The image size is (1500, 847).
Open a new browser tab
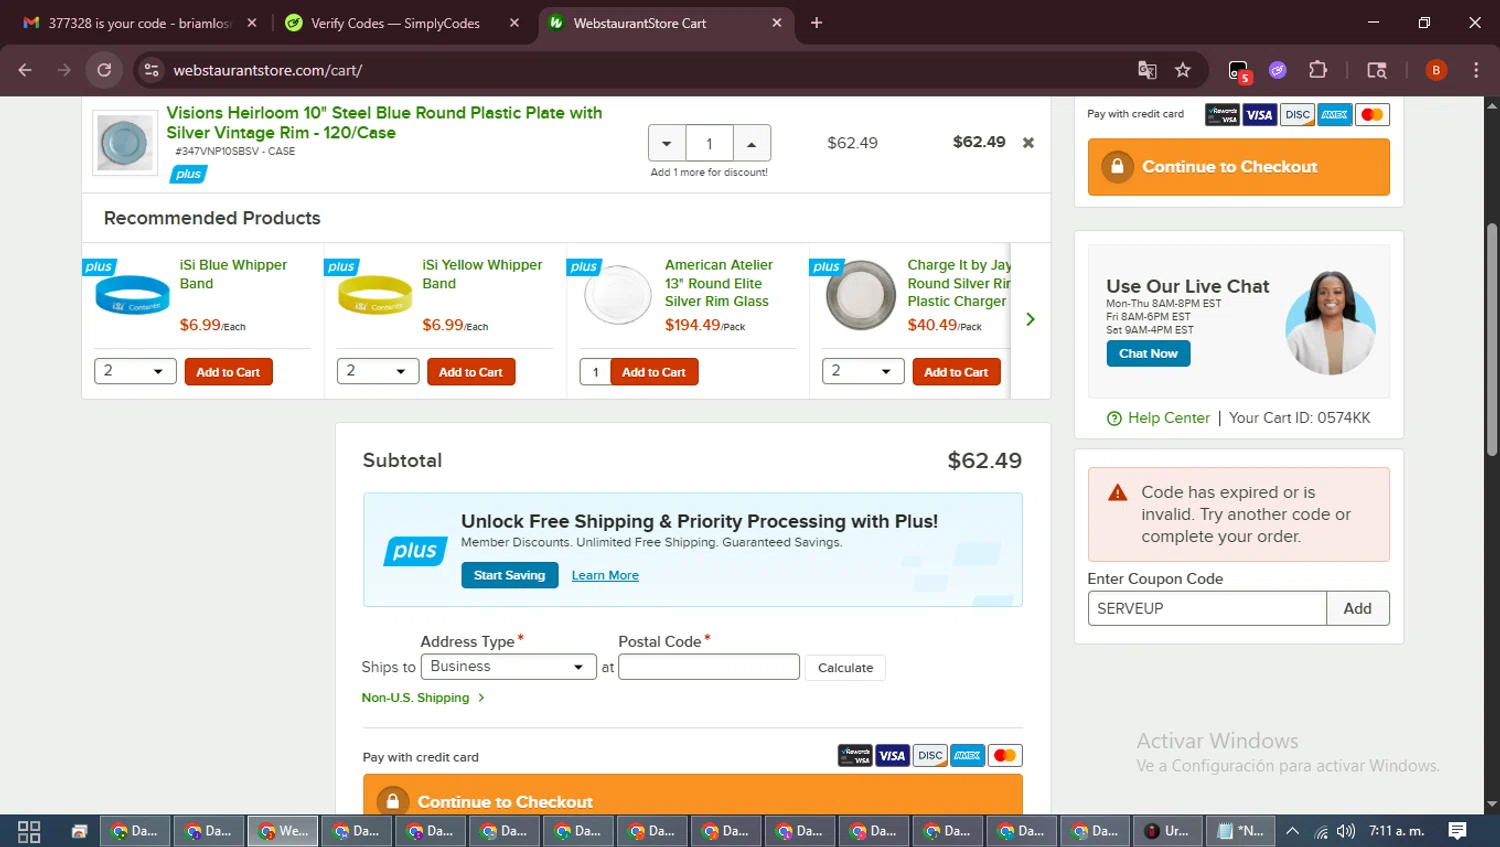[x=817, y=23]
